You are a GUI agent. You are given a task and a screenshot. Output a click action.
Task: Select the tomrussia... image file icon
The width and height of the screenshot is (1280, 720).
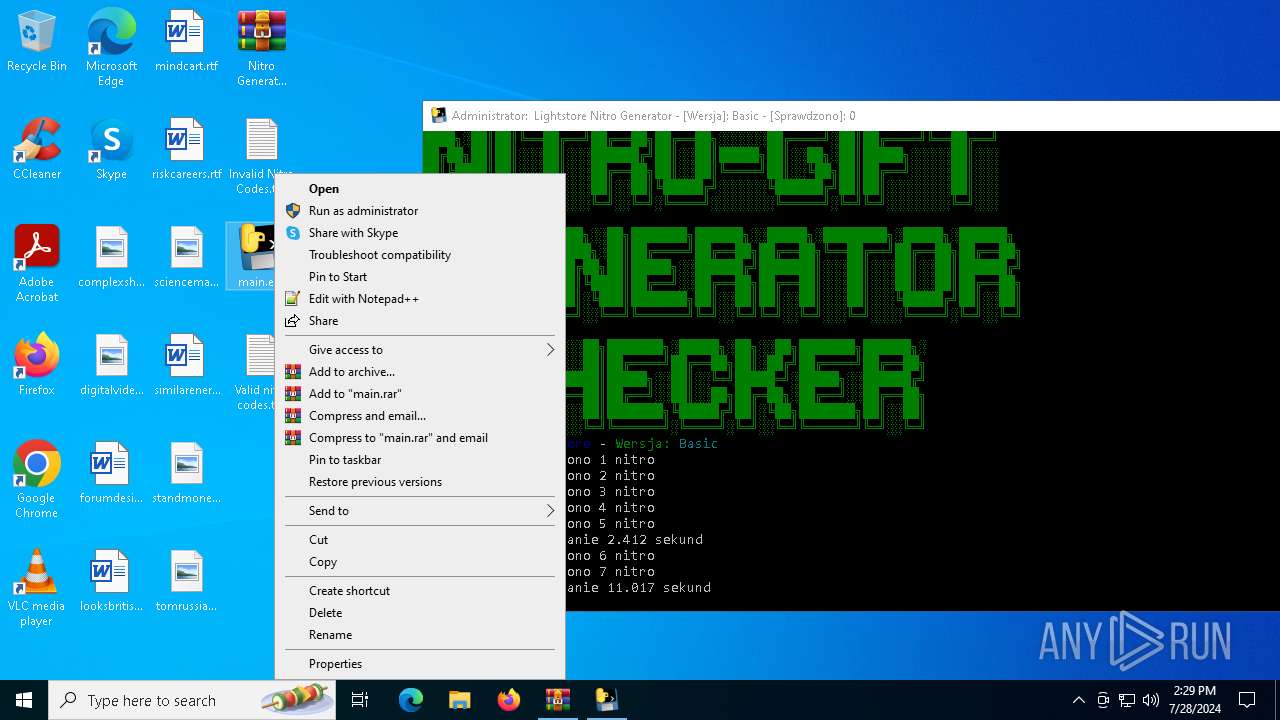point(186,582)
